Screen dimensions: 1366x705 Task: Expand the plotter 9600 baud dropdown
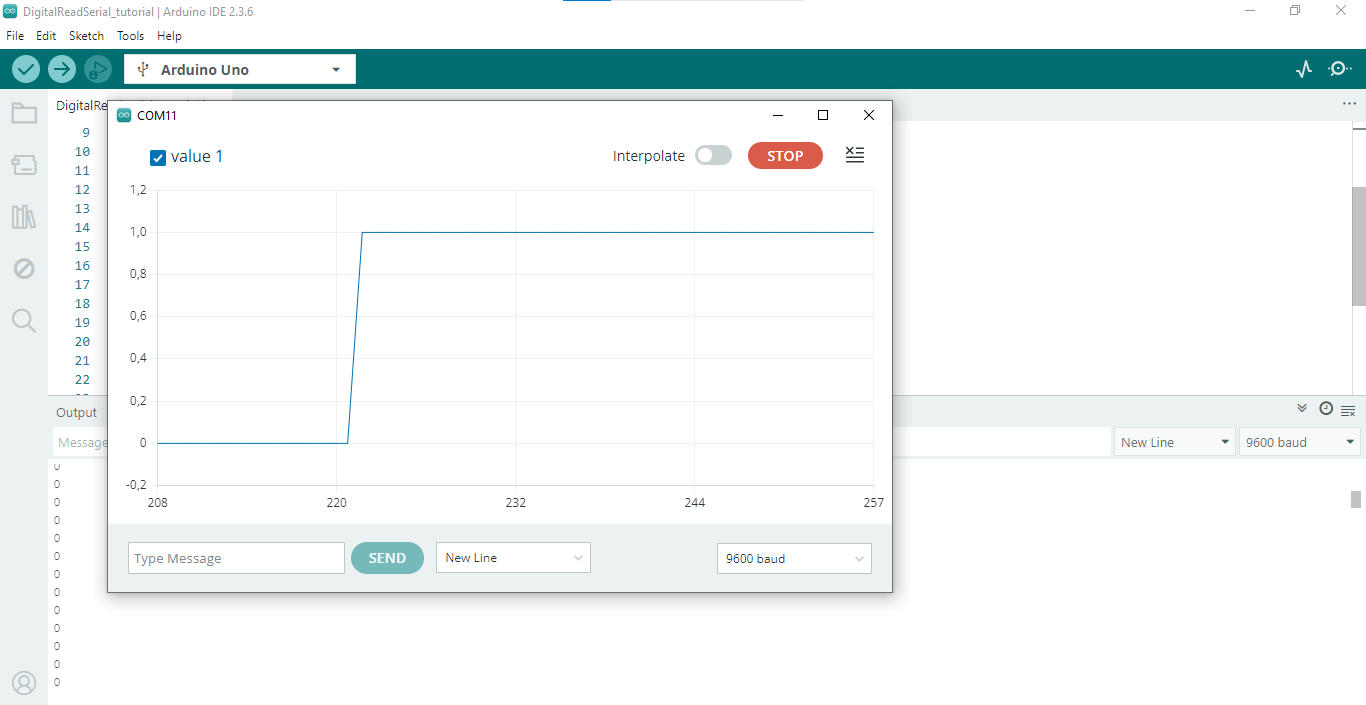click(793, 558)
